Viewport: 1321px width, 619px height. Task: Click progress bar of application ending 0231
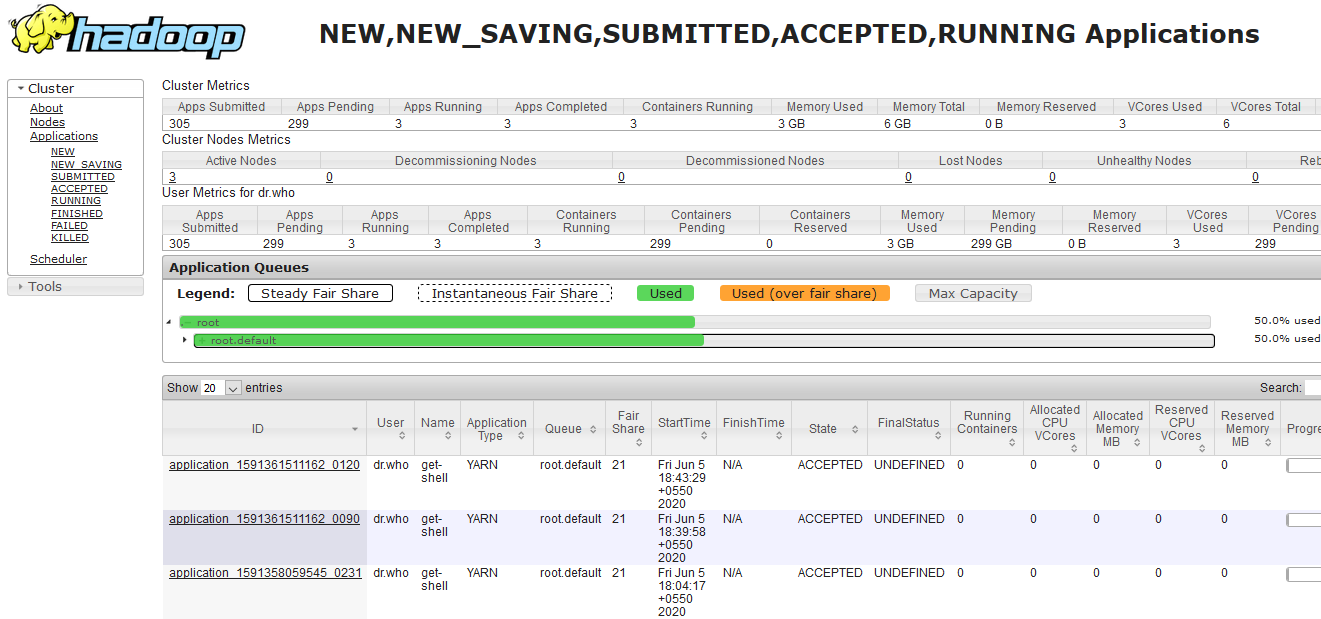click(x=1304, y=574)
